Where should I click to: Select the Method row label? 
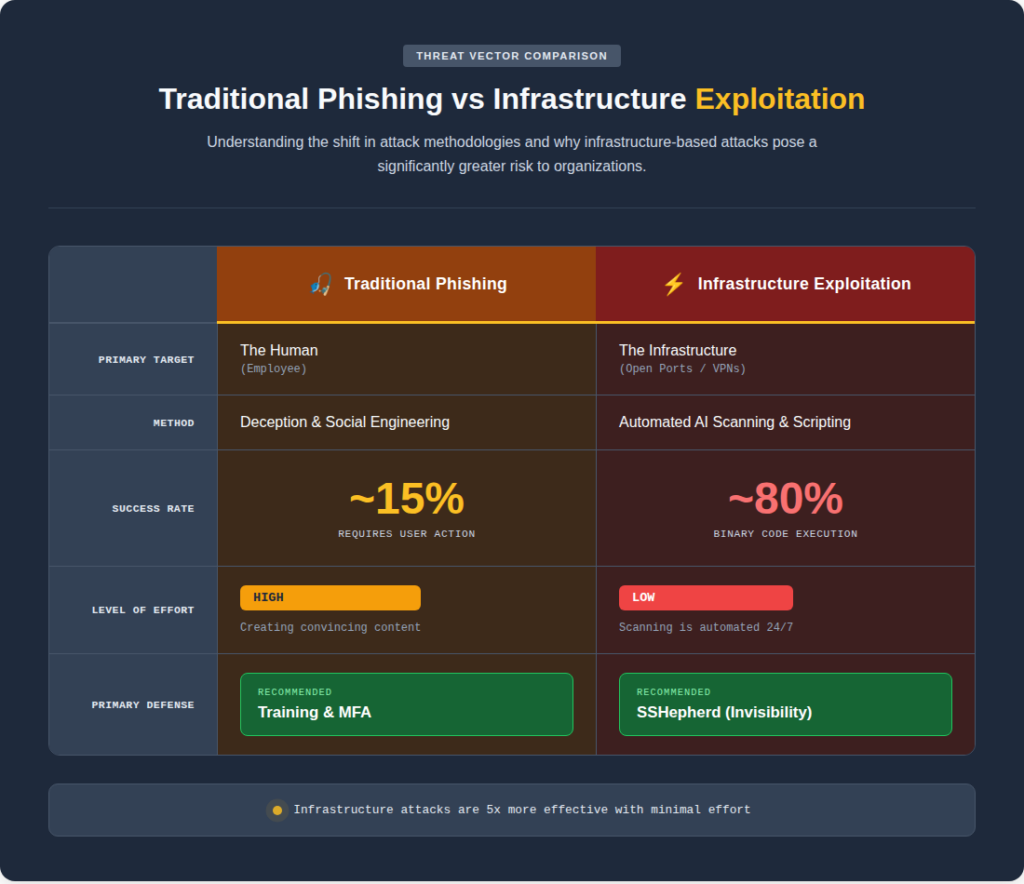(173, 423)
